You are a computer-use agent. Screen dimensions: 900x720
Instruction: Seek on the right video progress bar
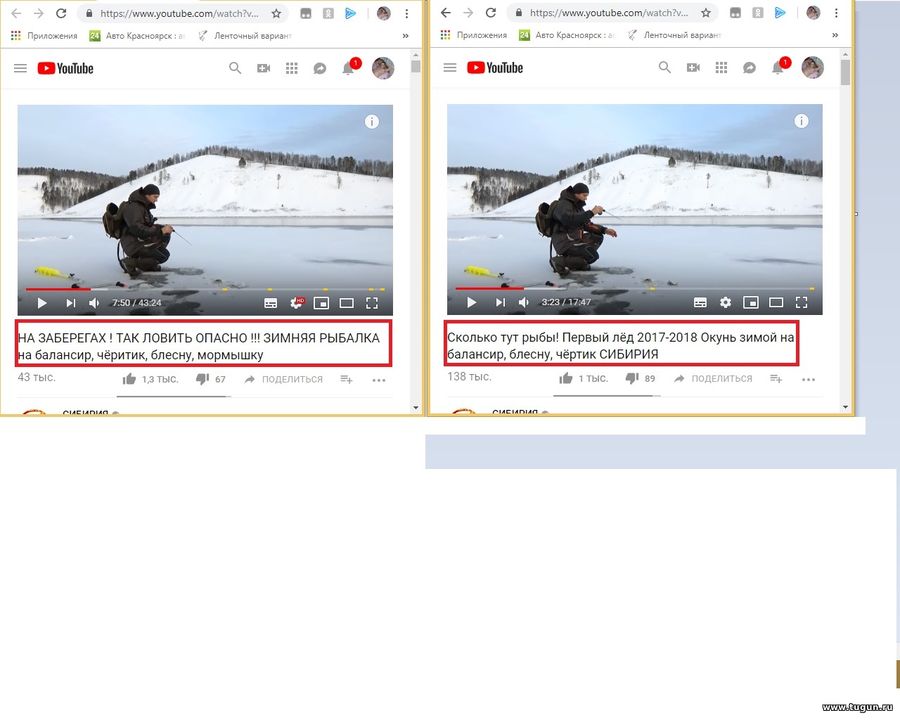635,289
